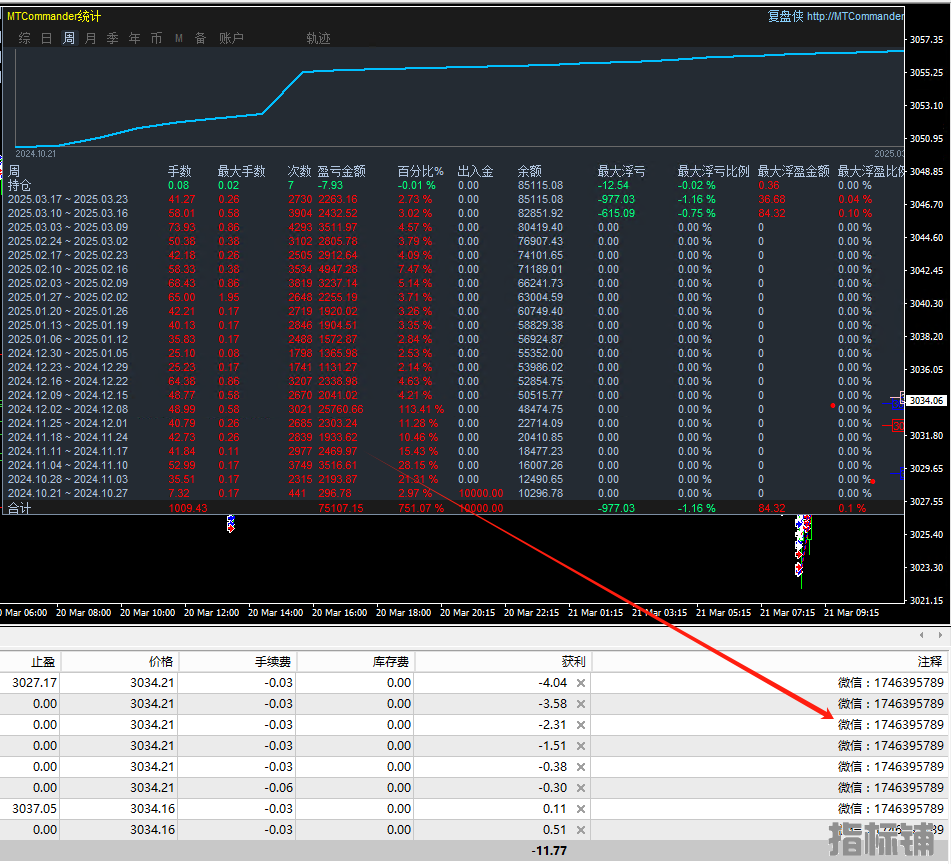Select the 3034.06 price label on axis
Viewport: 951px width, 864px height.
click(926, 401)
